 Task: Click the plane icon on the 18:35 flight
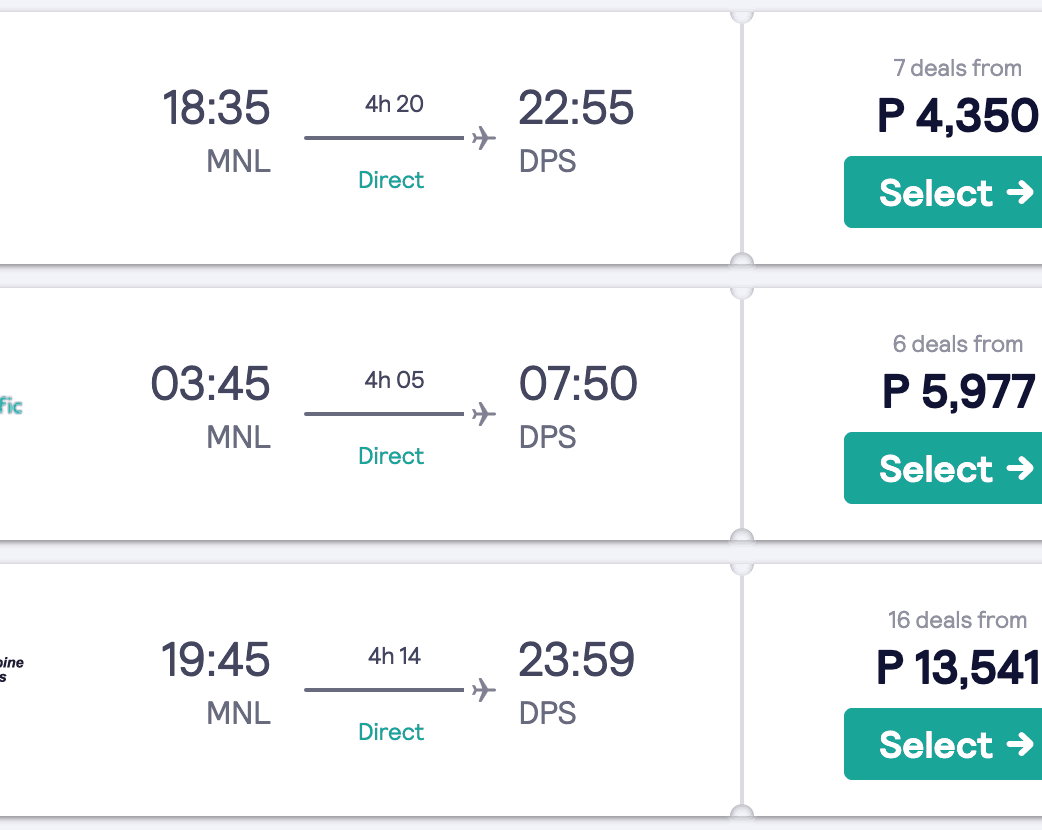pos(484,138)
